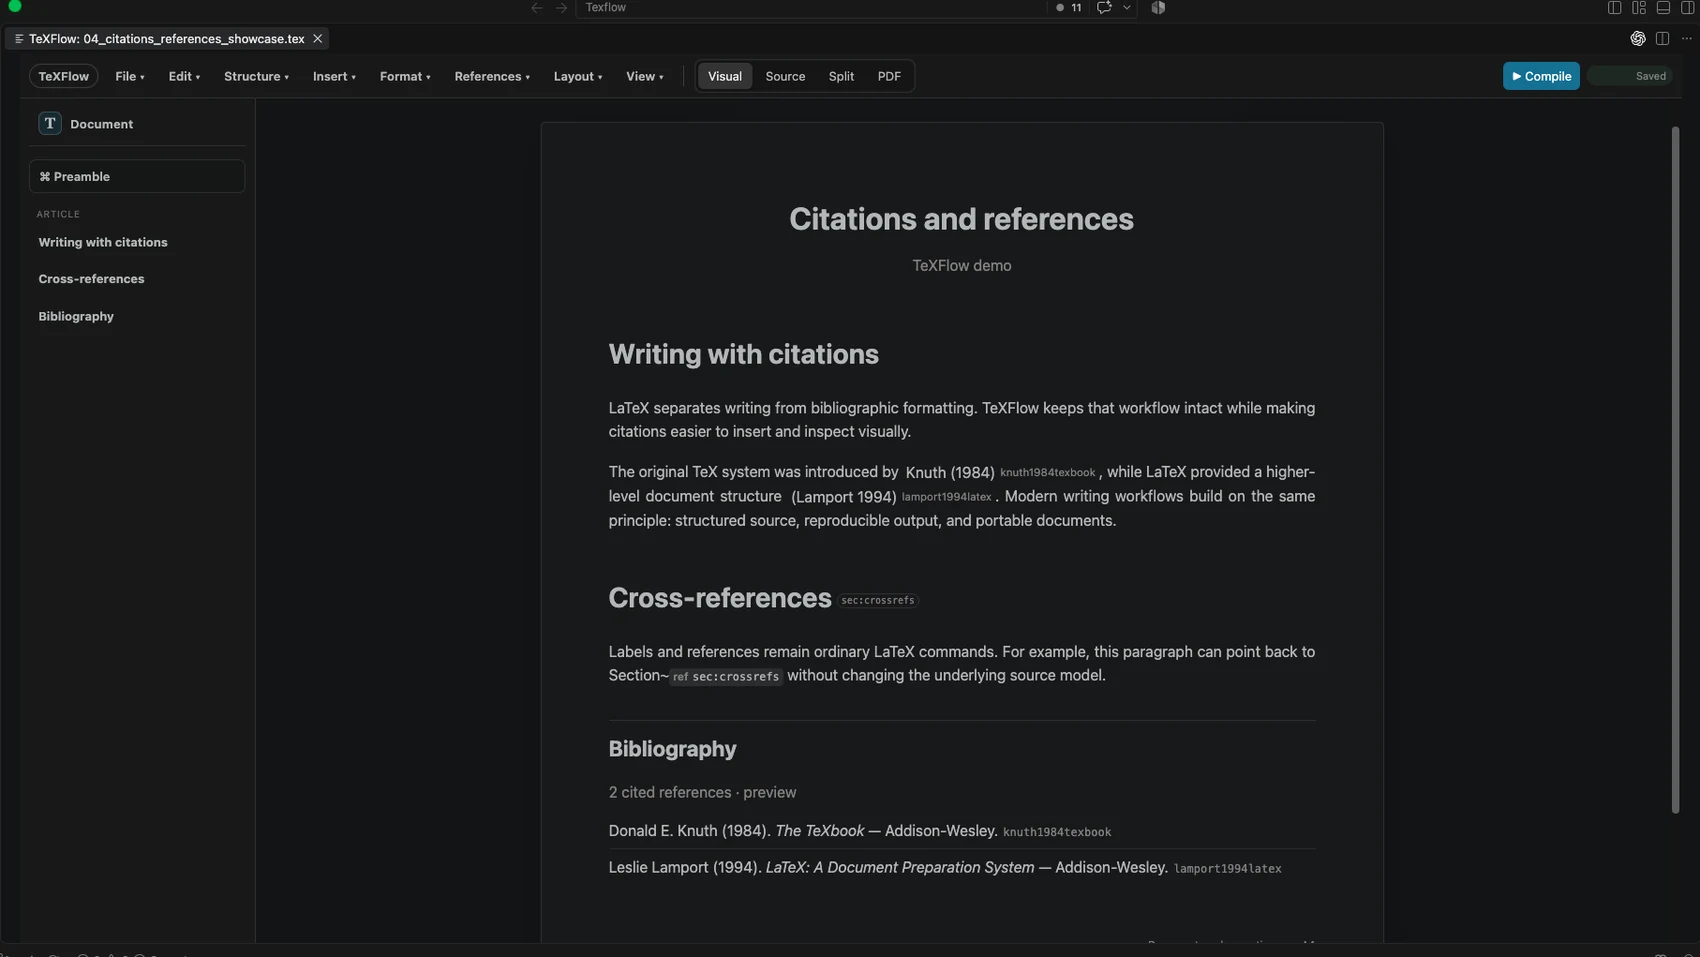Click the green macOS window button
The image size is (1700, 957).
coord(15,5)
